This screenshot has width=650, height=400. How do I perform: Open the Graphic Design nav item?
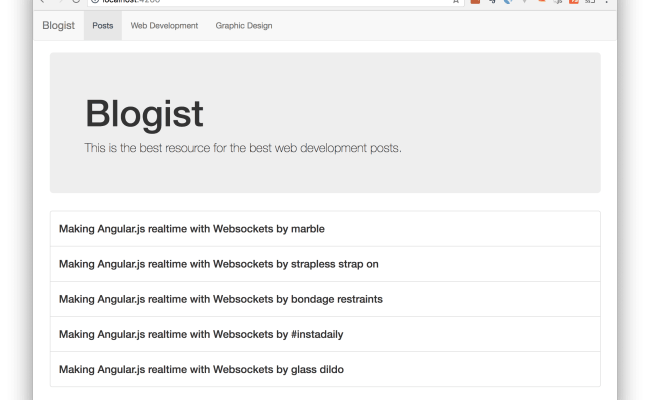(244, 26)
